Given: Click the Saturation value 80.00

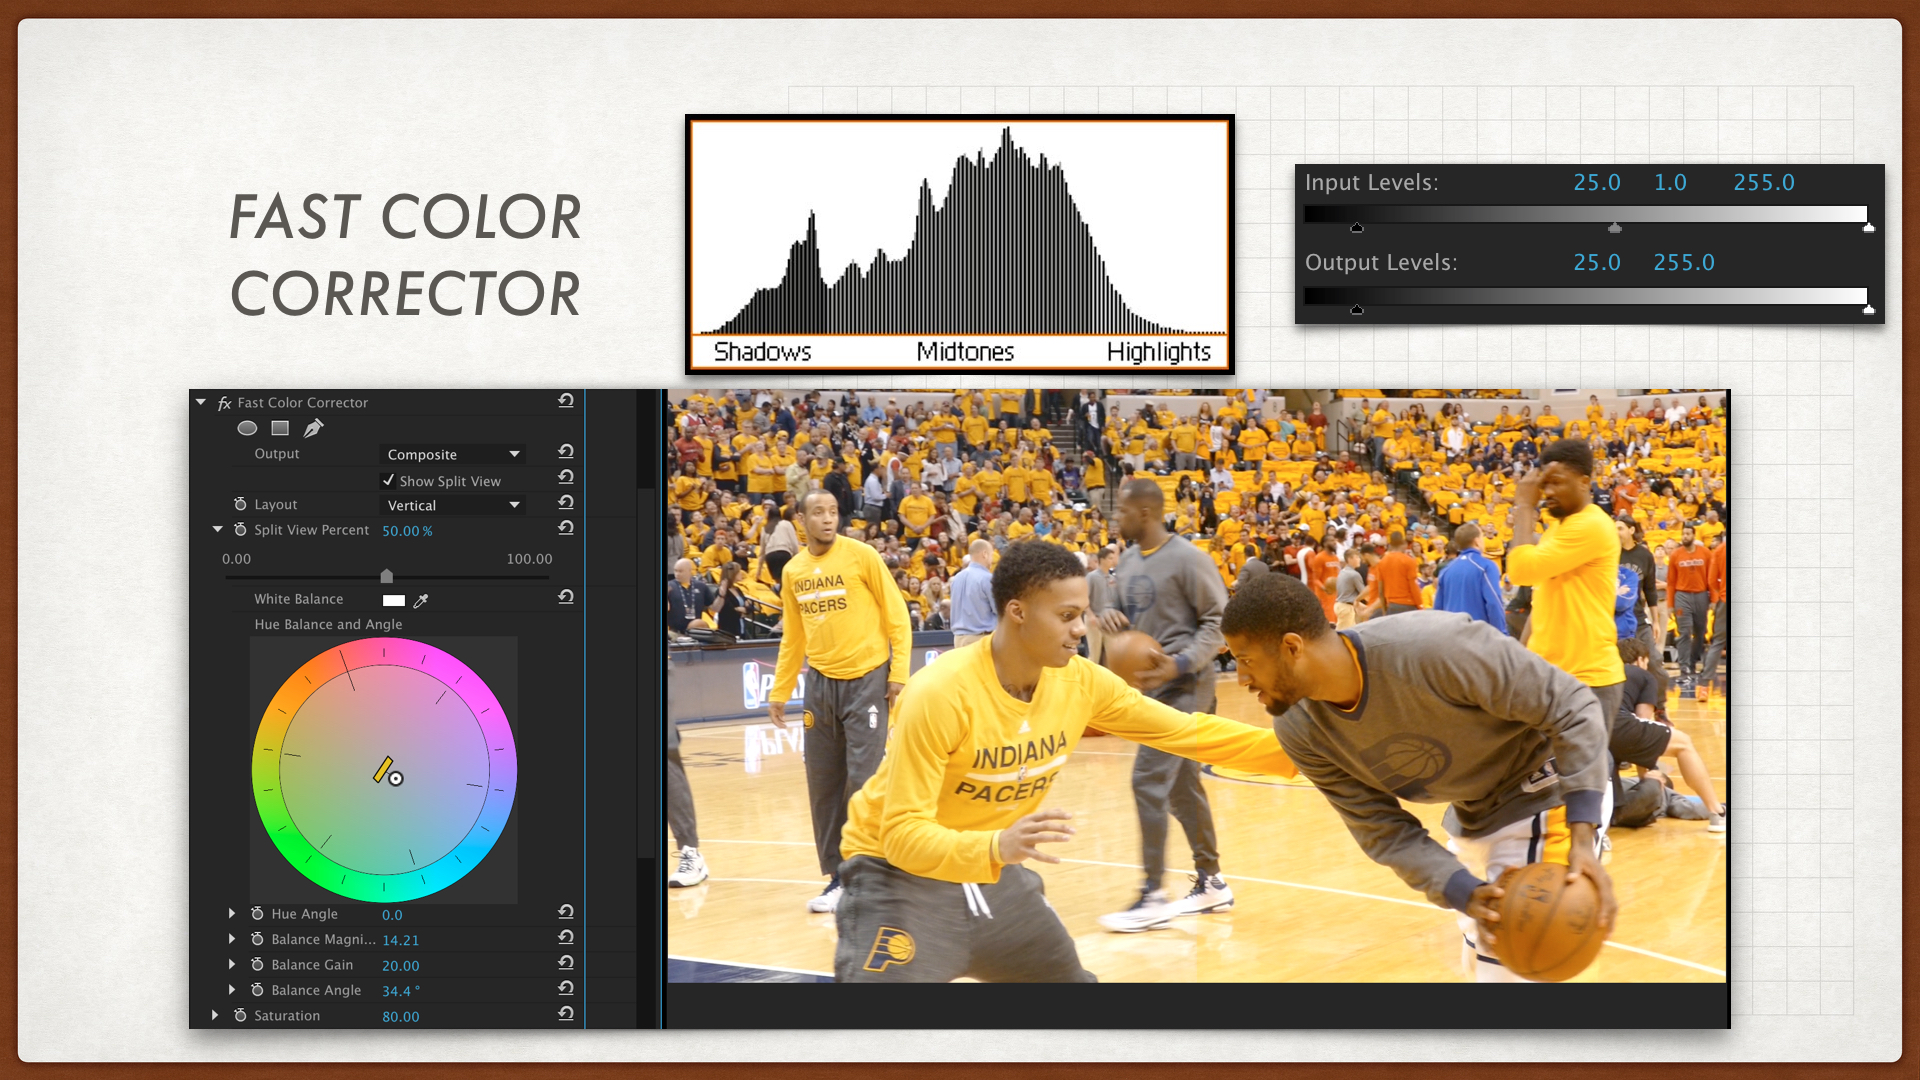Looking at the screenshot, I should (400, 1017).
